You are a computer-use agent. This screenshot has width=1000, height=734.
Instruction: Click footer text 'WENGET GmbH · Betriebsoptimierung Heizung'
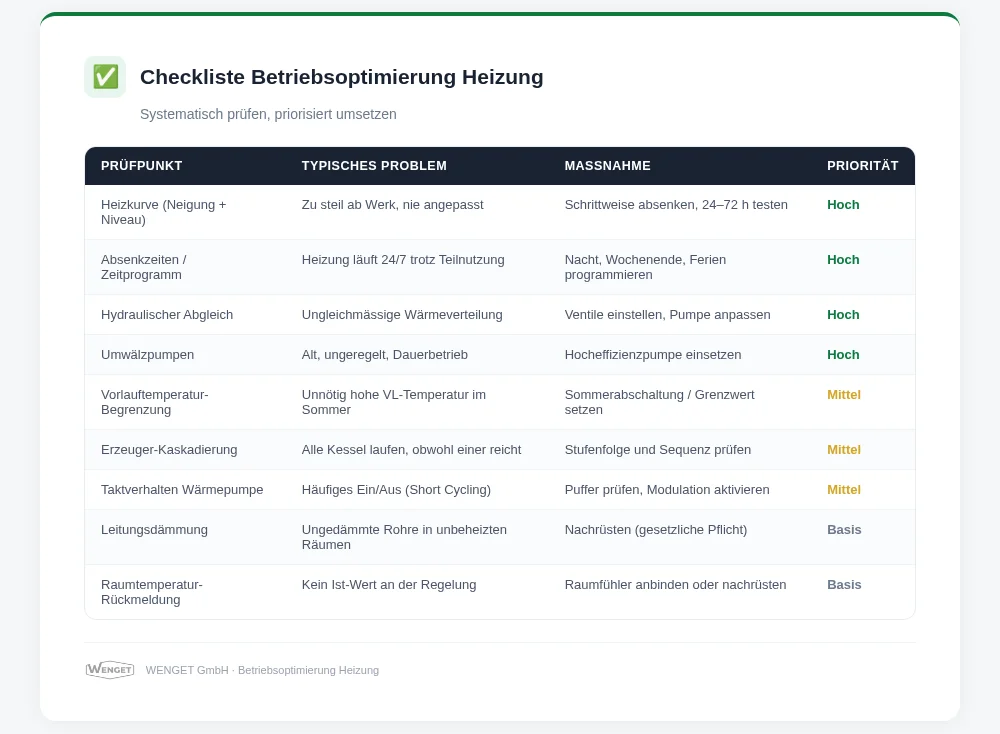point(262,670)
